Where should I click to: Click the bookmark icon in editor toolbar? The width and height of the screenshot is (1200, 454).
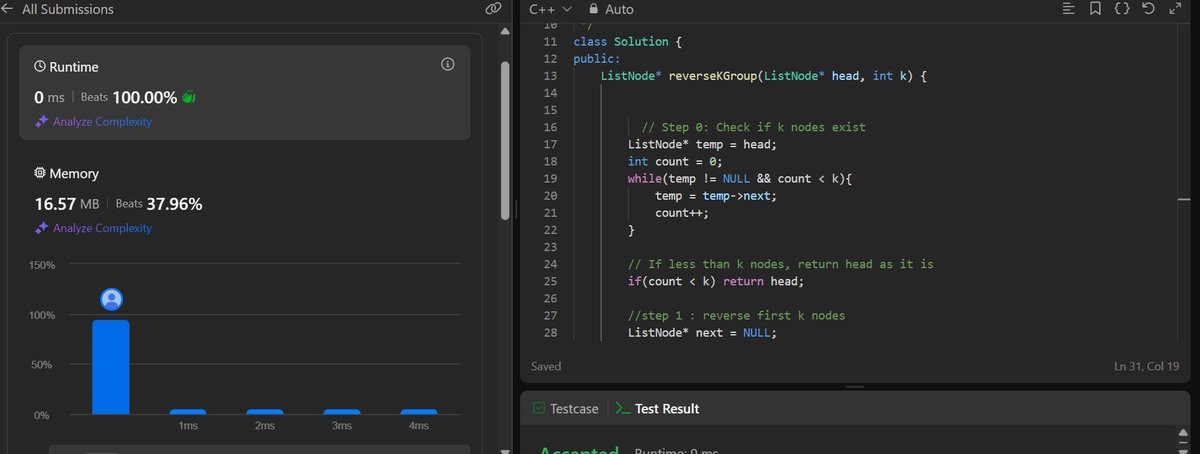1096,9
